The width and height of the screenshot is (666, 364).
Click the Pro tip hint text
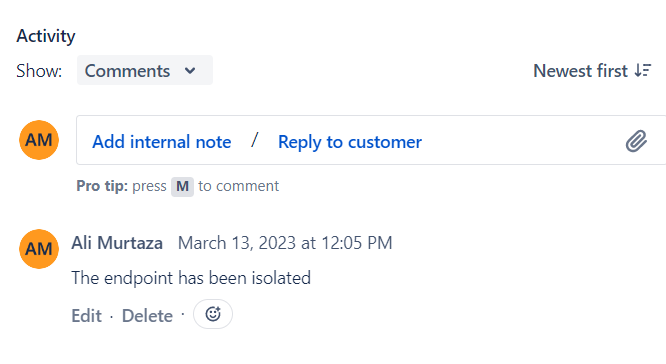[x=178, y=186]
